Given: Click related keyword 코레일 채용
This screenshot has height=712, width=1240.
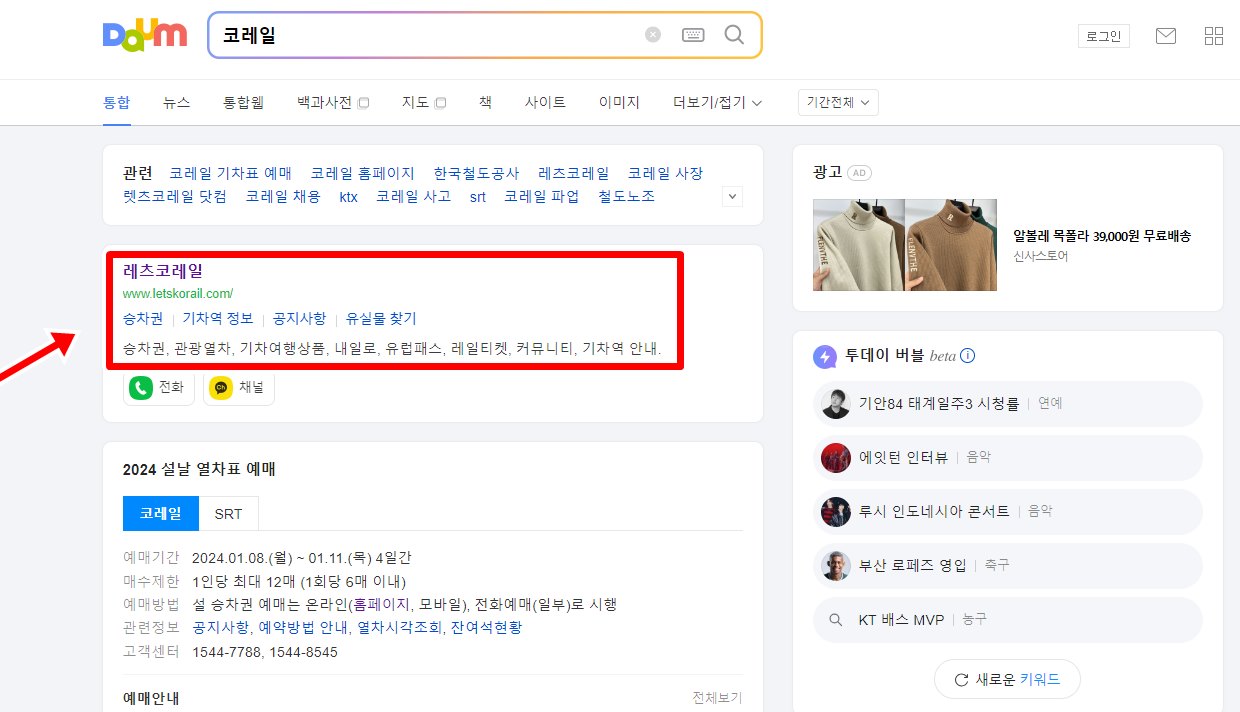Looking at the screenshot, I should (x=283, y=196).
